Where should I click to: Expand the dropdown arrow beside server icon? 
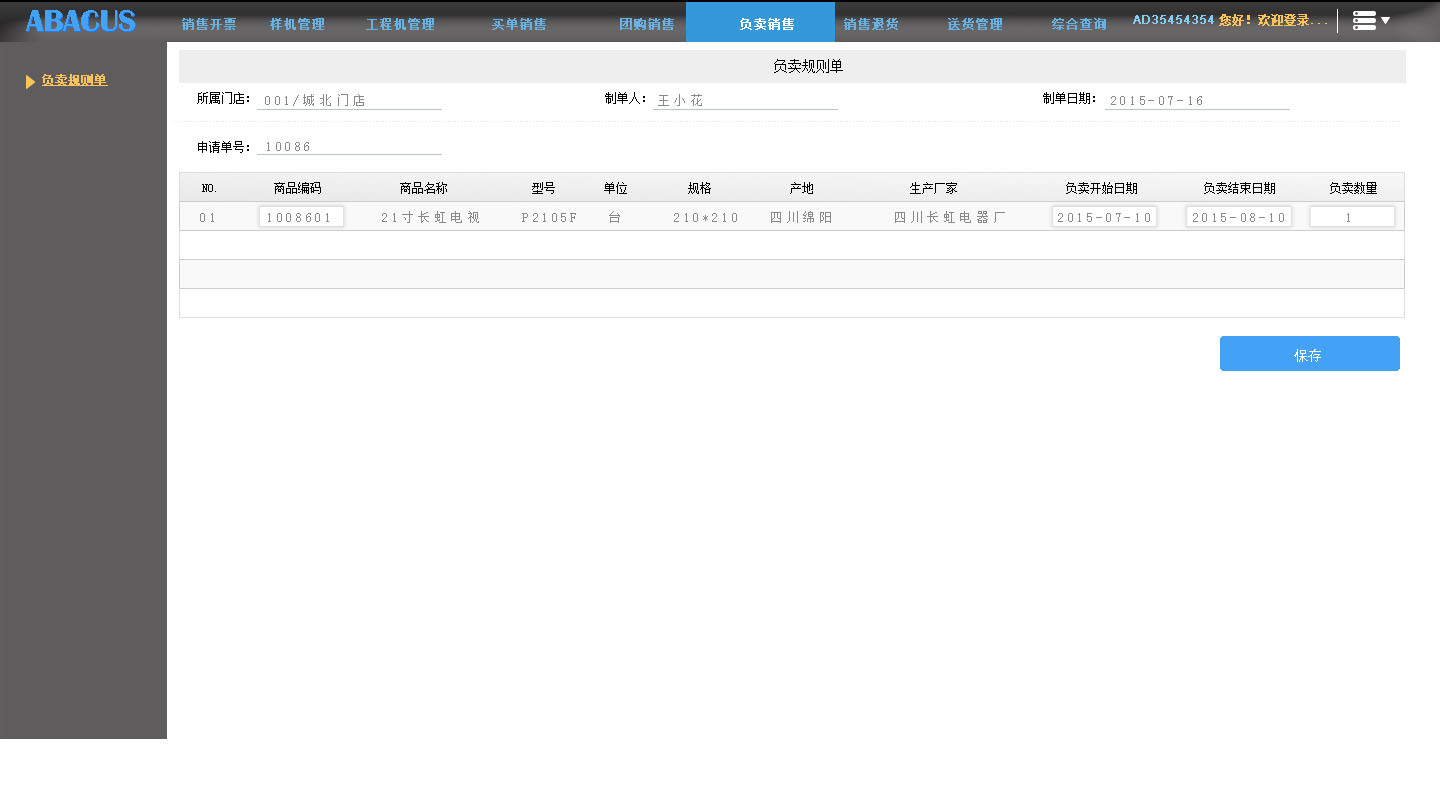click(1385, 20)
